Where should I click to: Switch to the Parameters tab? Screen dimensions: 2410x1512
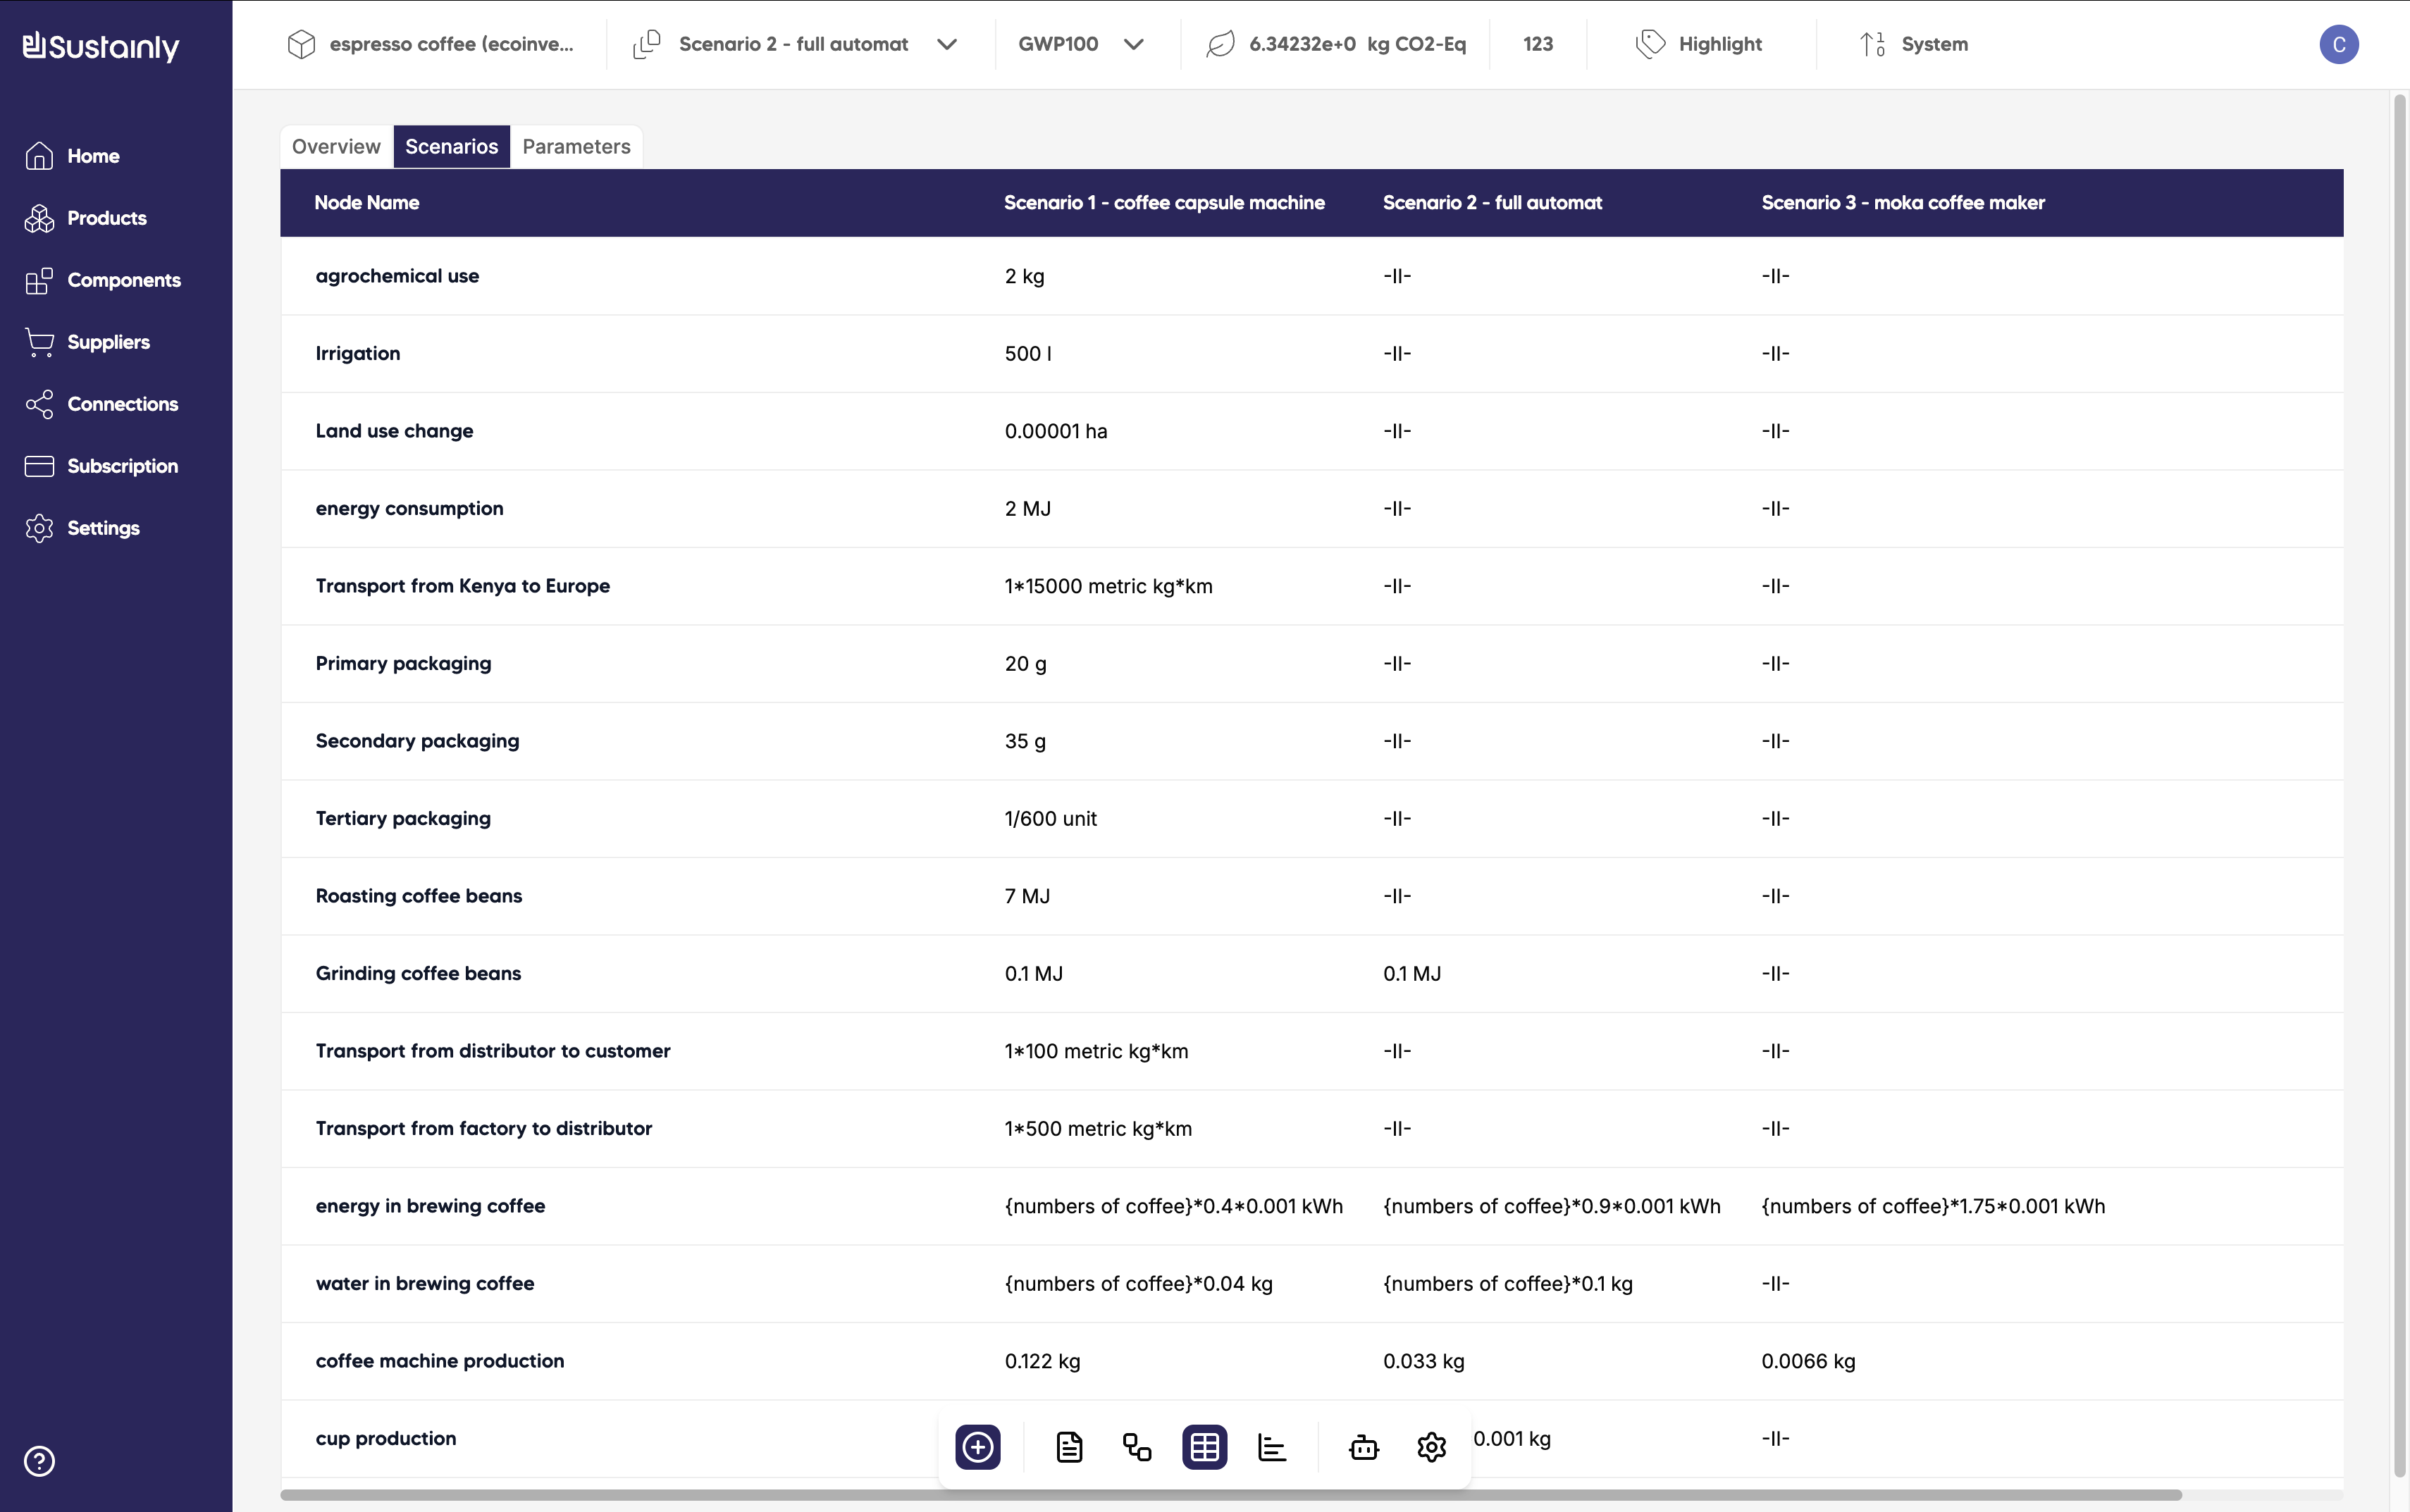click(x=576, y=147)
